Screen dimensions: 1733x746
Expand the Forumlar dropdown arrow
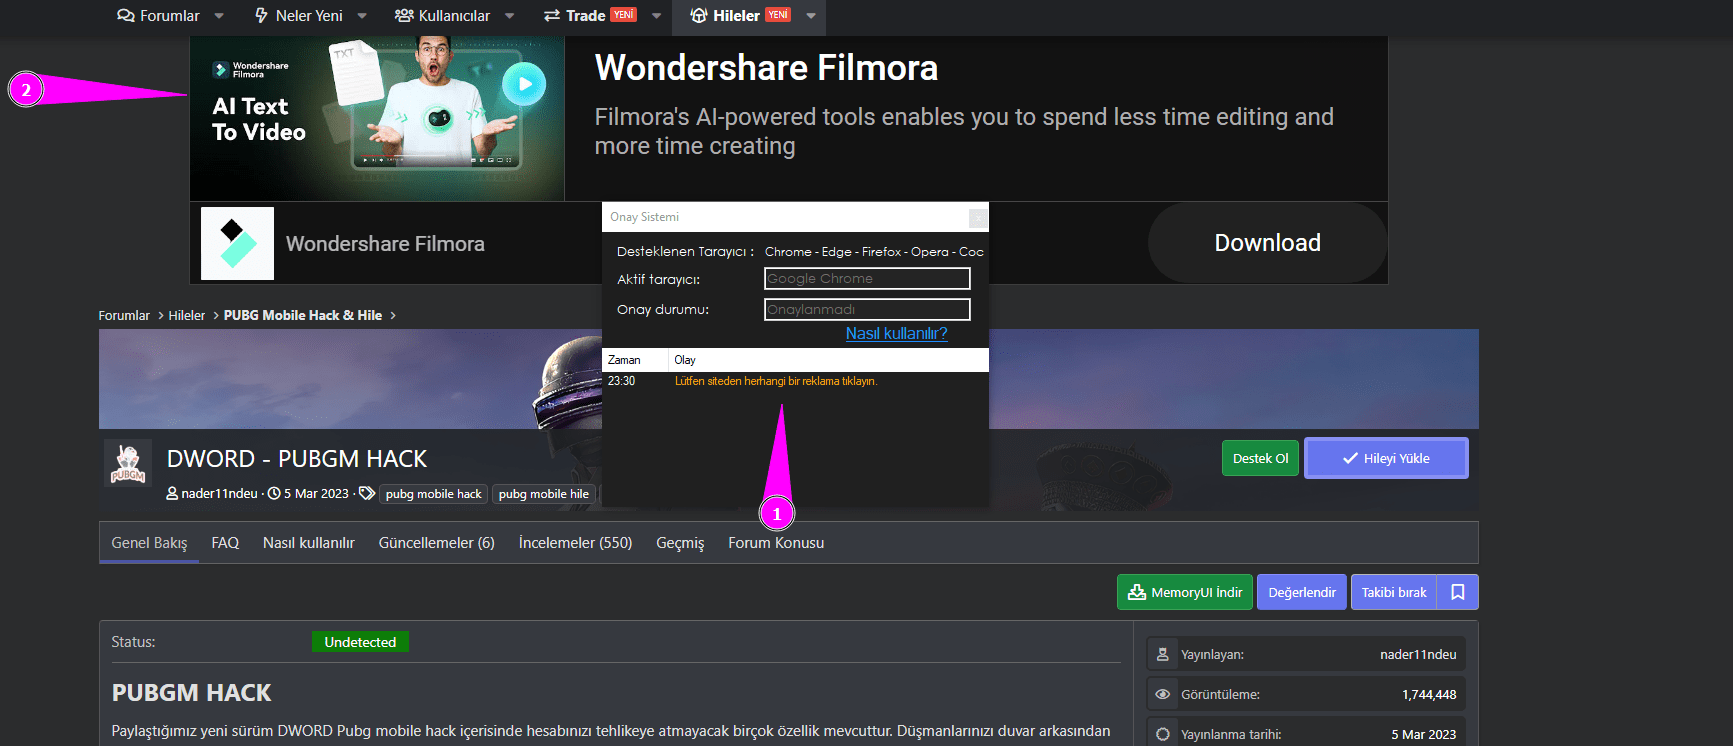[x=219, y=16]
